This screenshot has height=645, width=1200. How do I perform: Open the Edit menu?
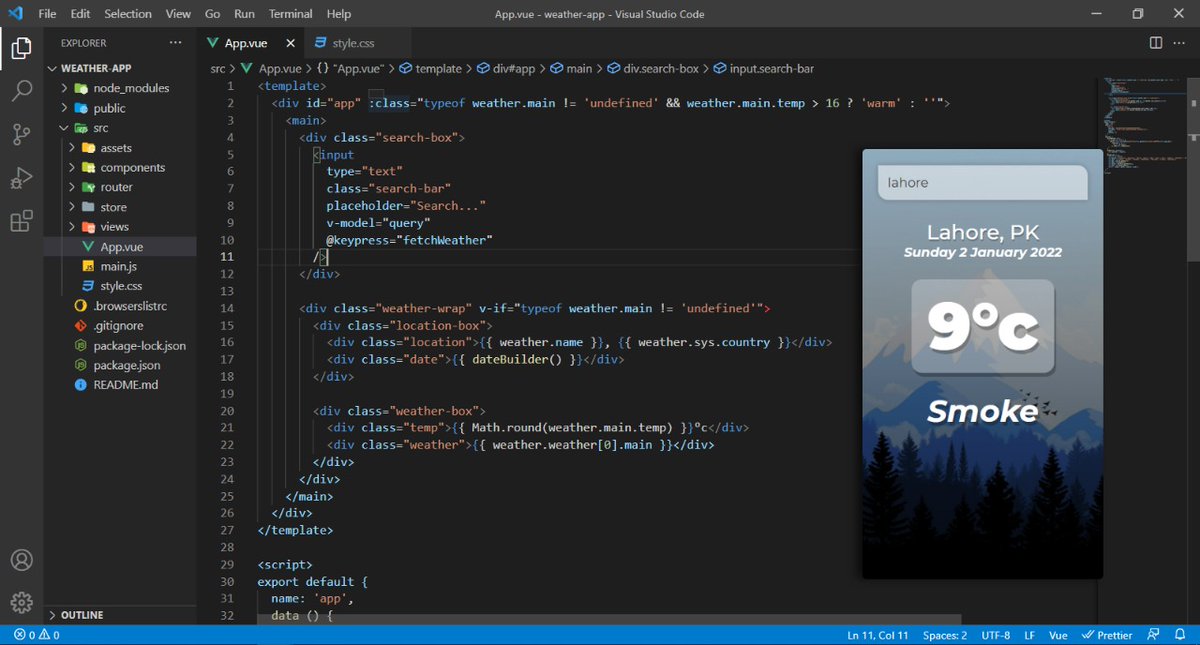pyautogui.click(x=81, y=14)
